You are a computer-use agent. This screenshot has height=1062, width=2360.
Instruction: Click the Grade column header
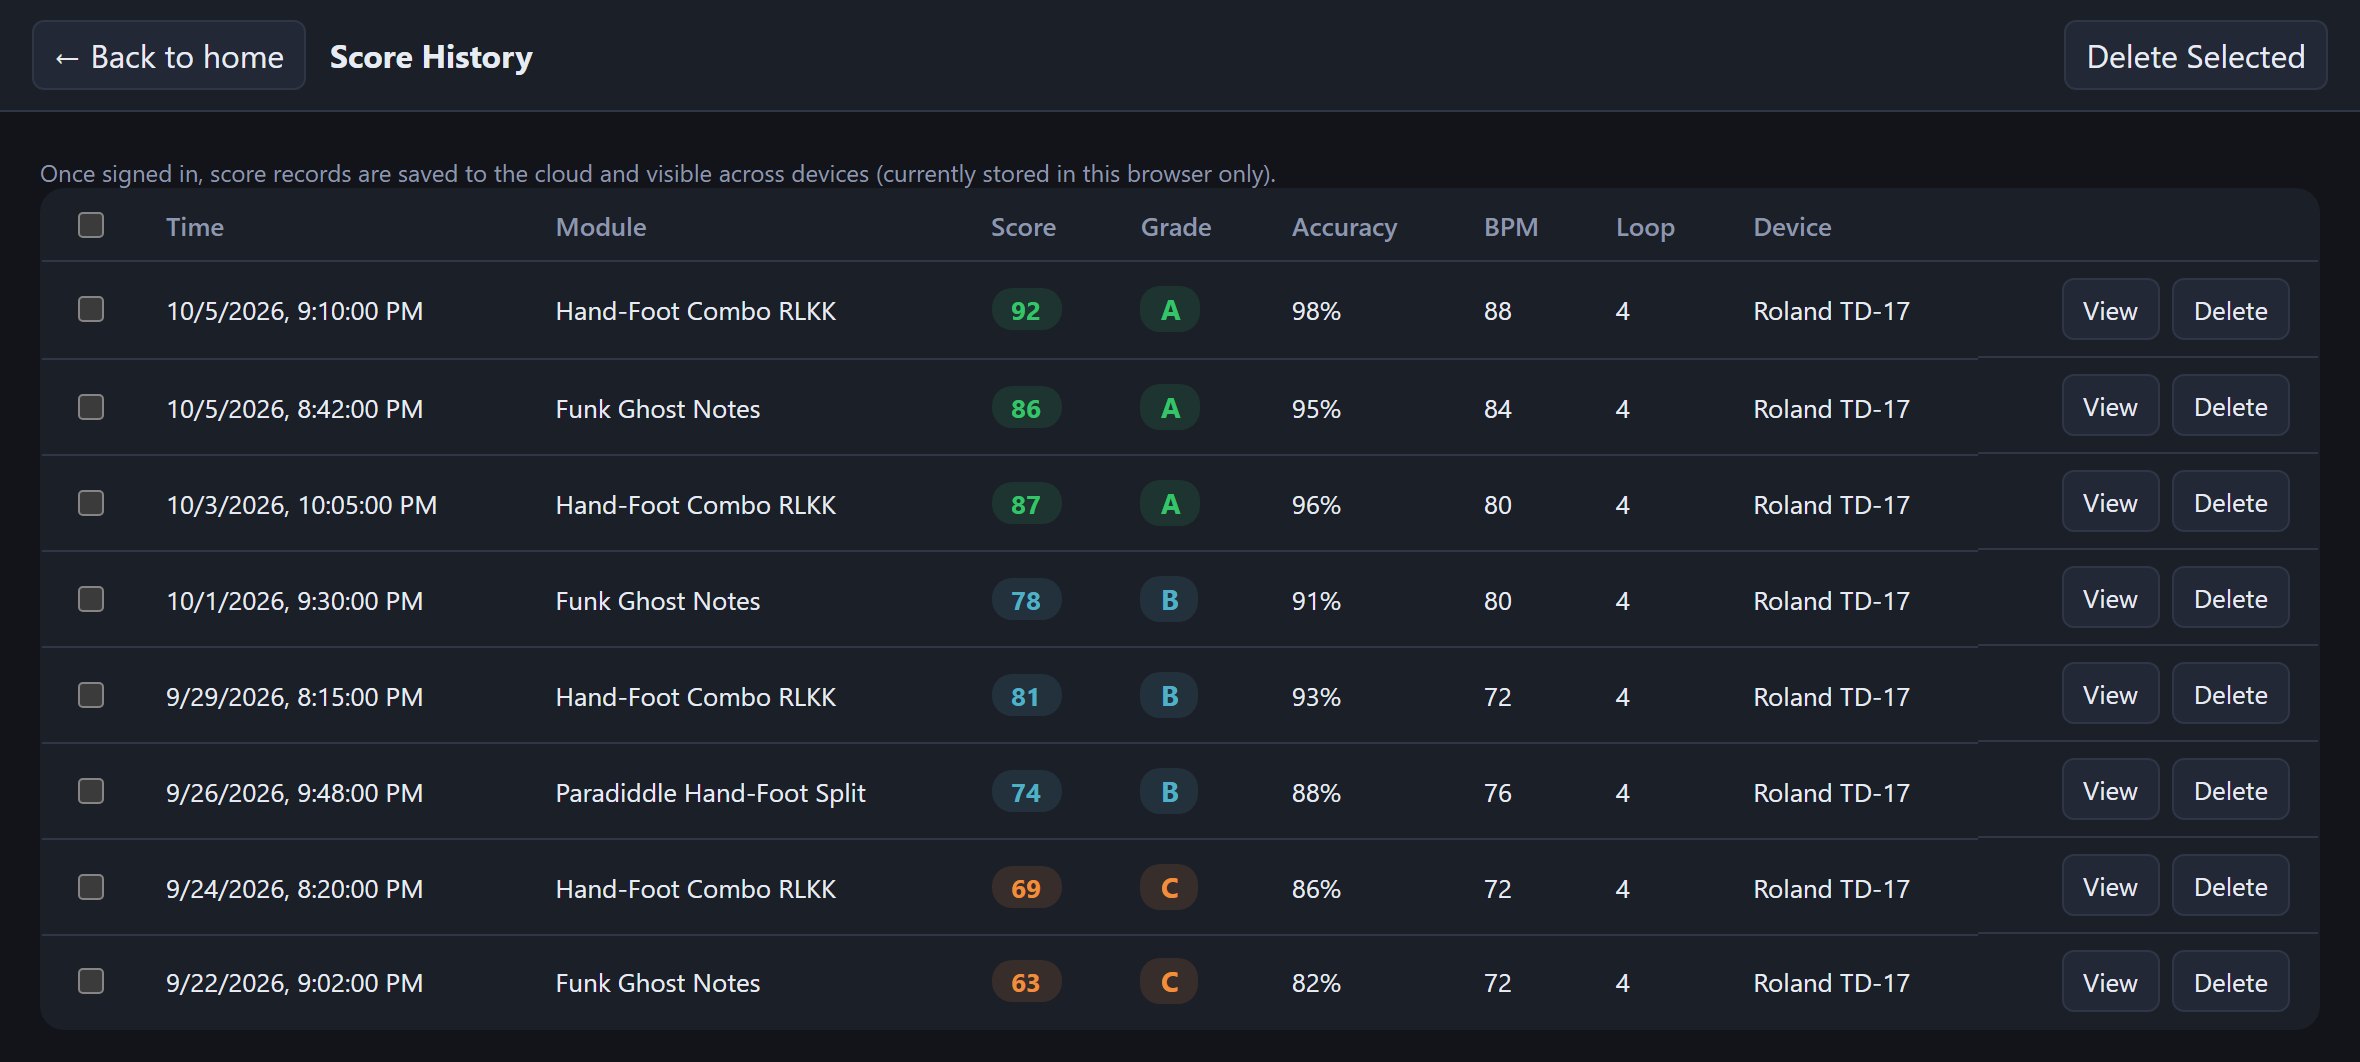tap(1176, 227)
